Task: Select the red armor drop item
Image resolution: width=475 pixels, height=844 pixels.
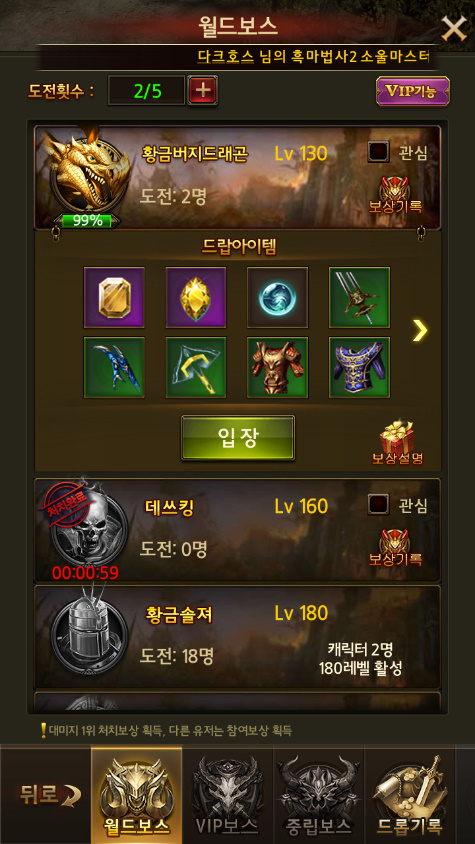Action: (x=277, y=367)
